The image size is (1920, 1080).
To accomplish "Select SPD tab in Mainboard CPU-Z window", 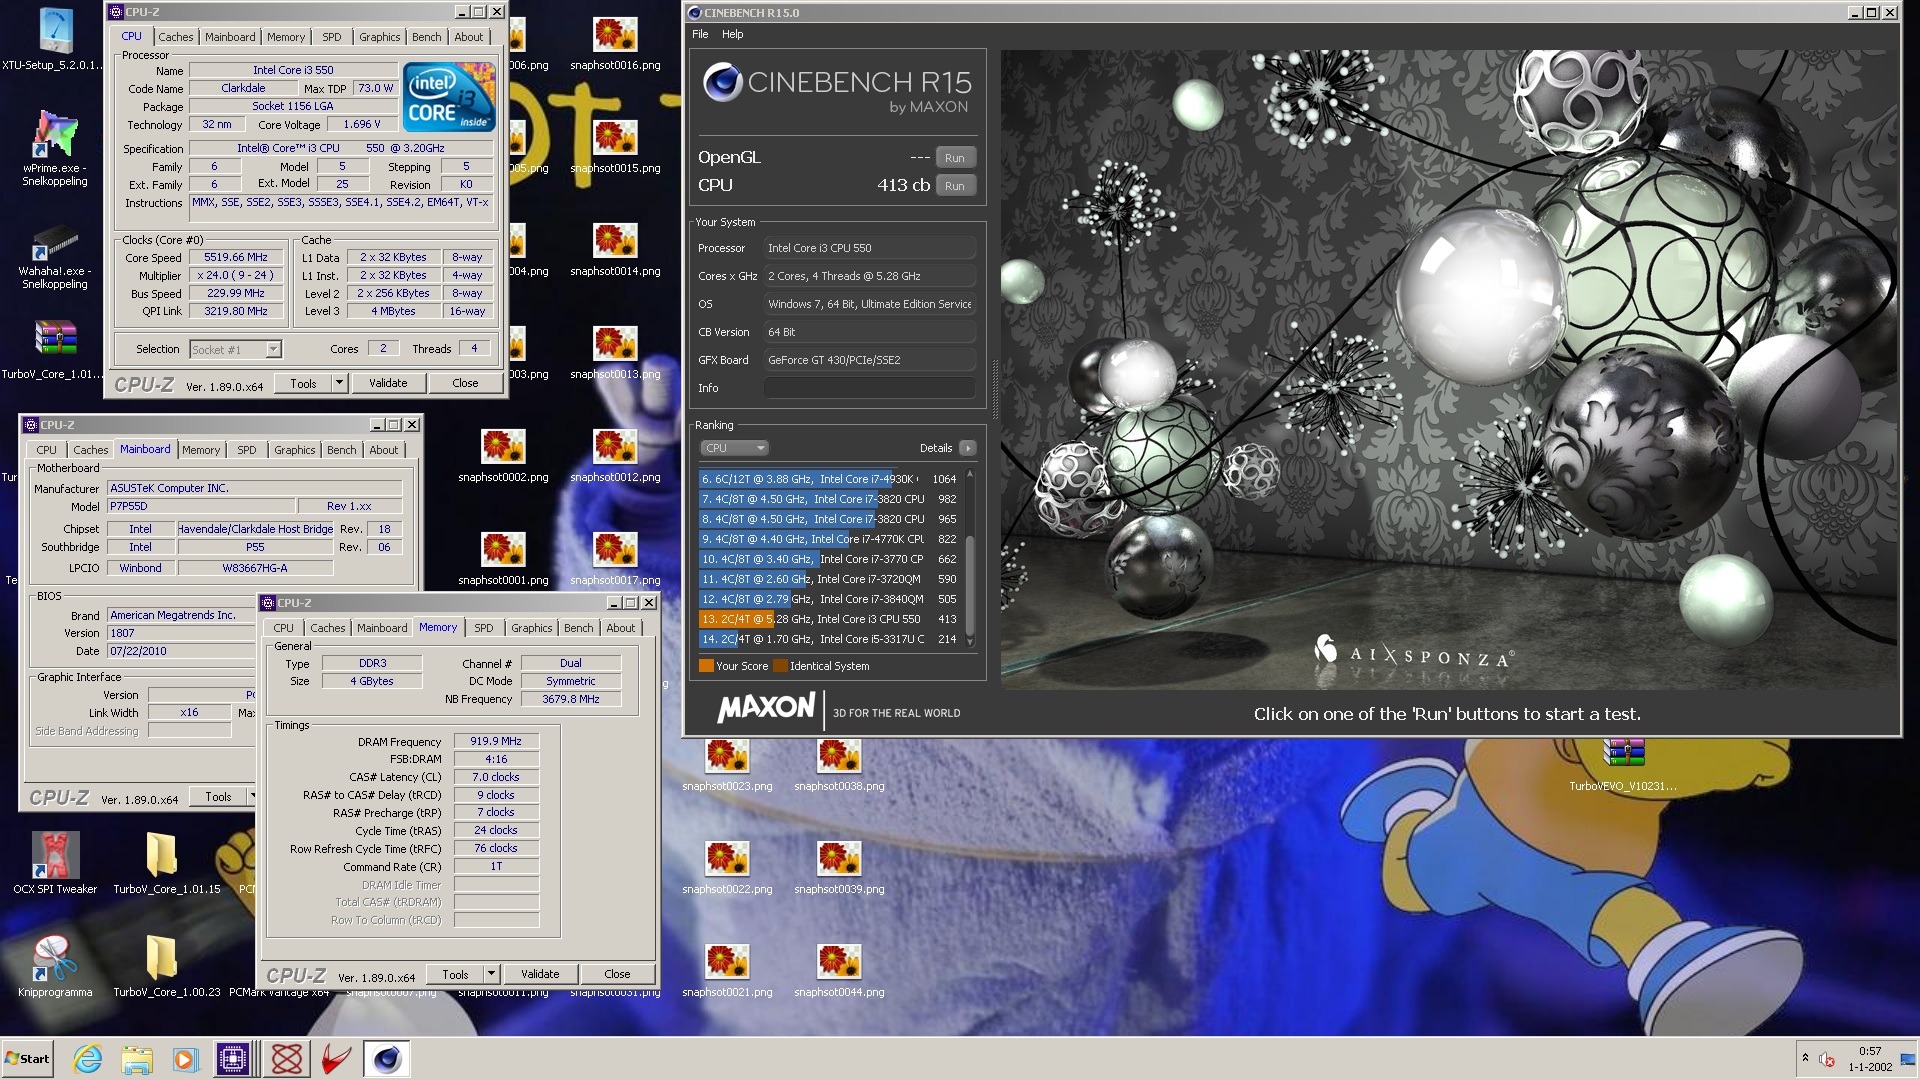I will 246,450.
